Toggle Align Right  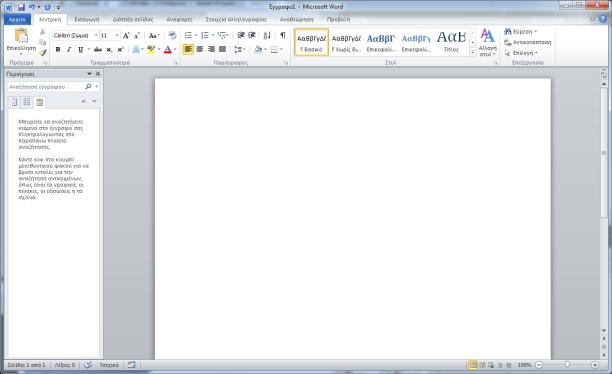point(211,50)
